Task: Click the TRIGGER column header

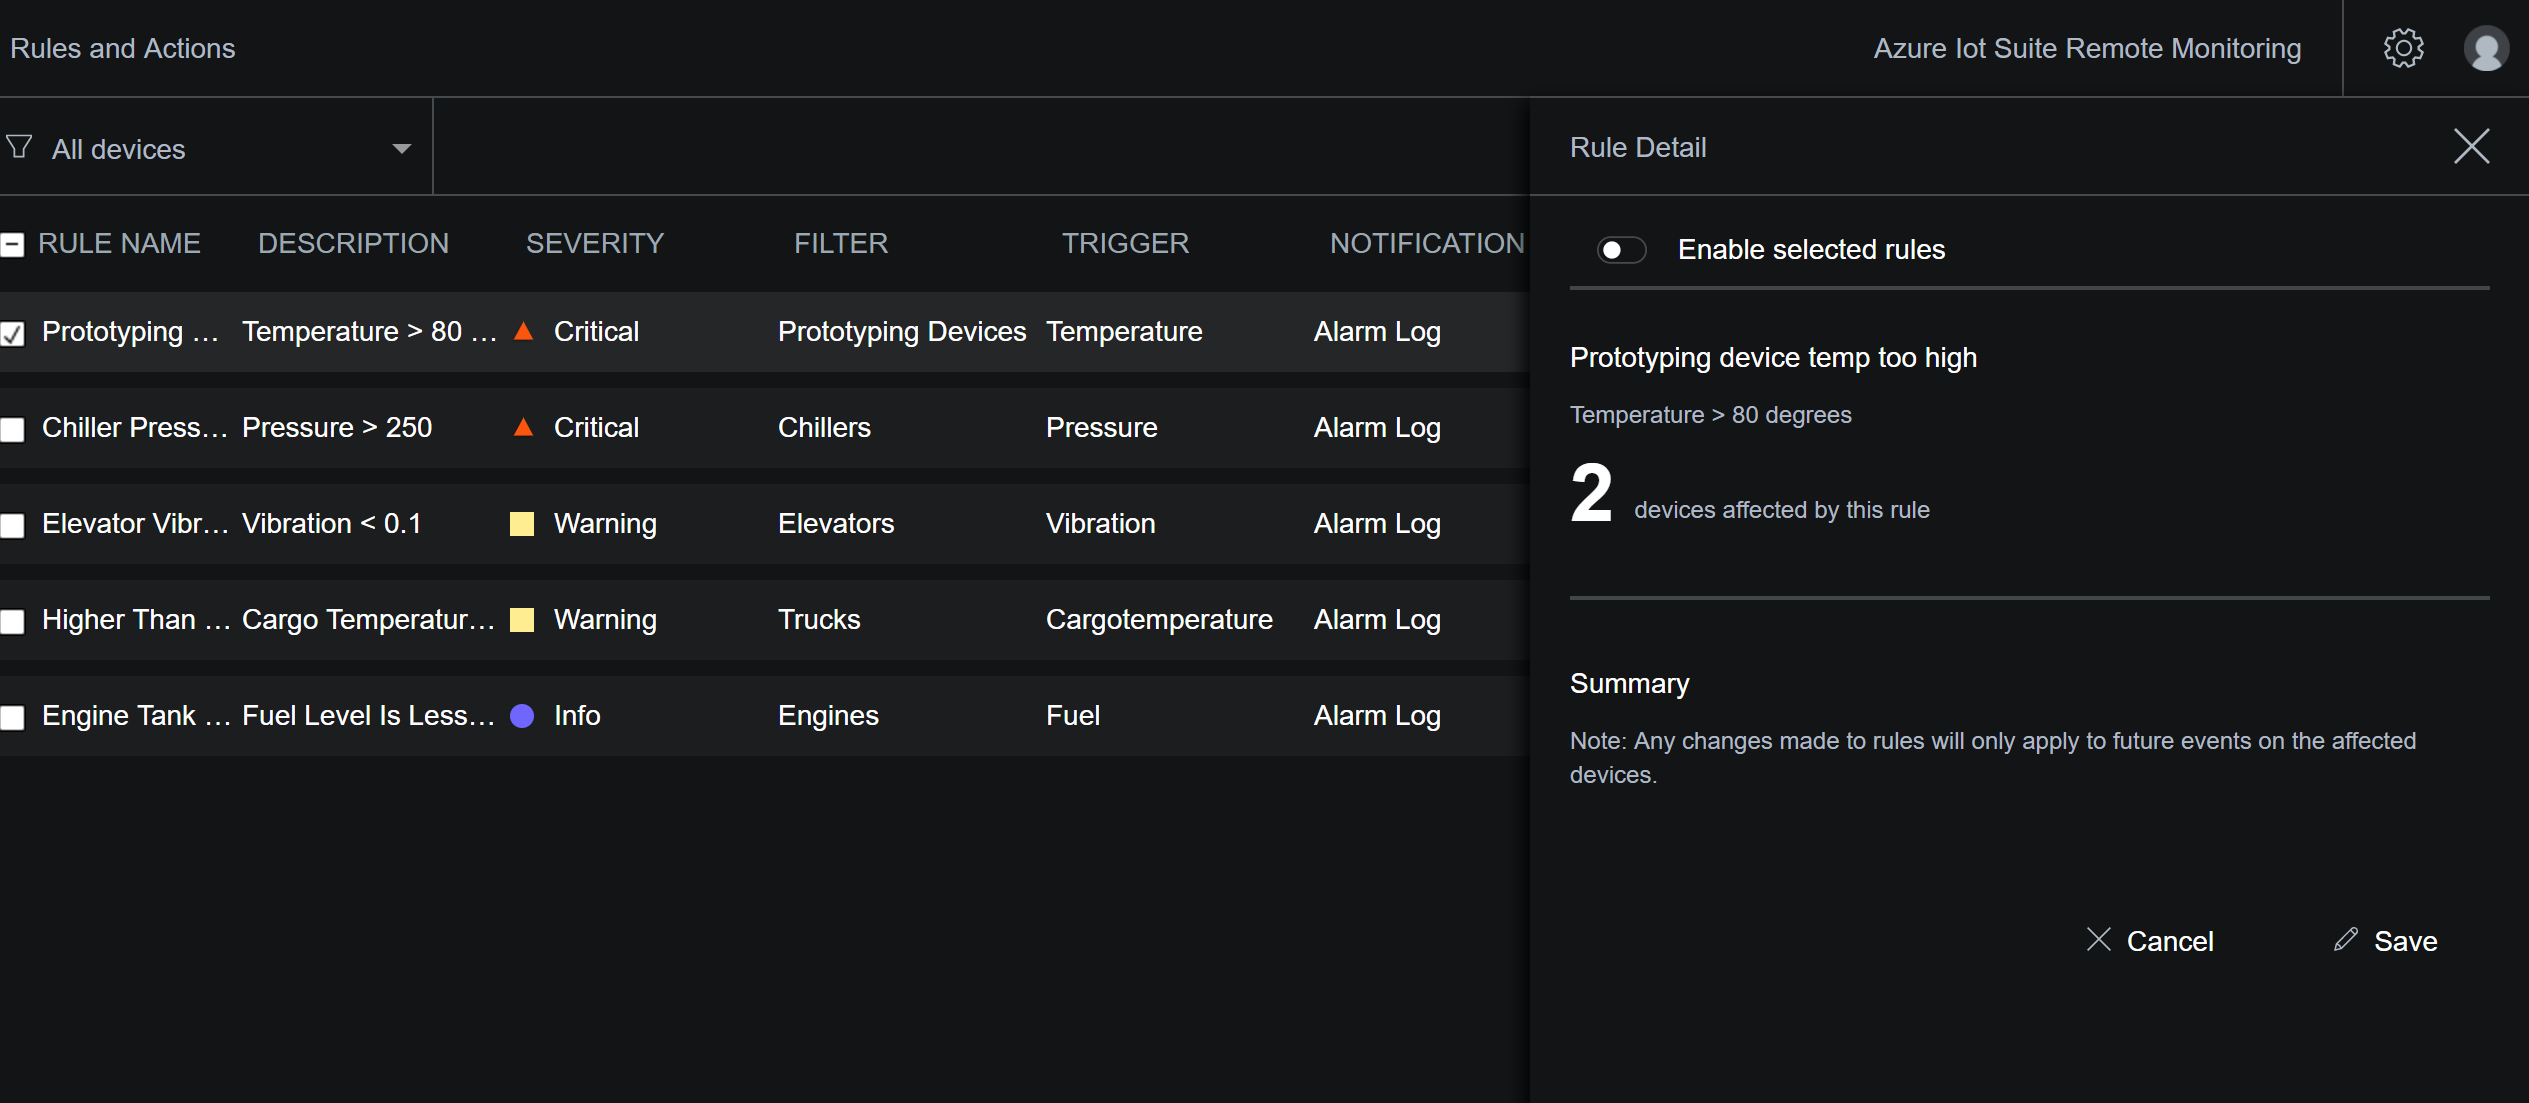Action: pyautogui.click(x=1124, y=243)
